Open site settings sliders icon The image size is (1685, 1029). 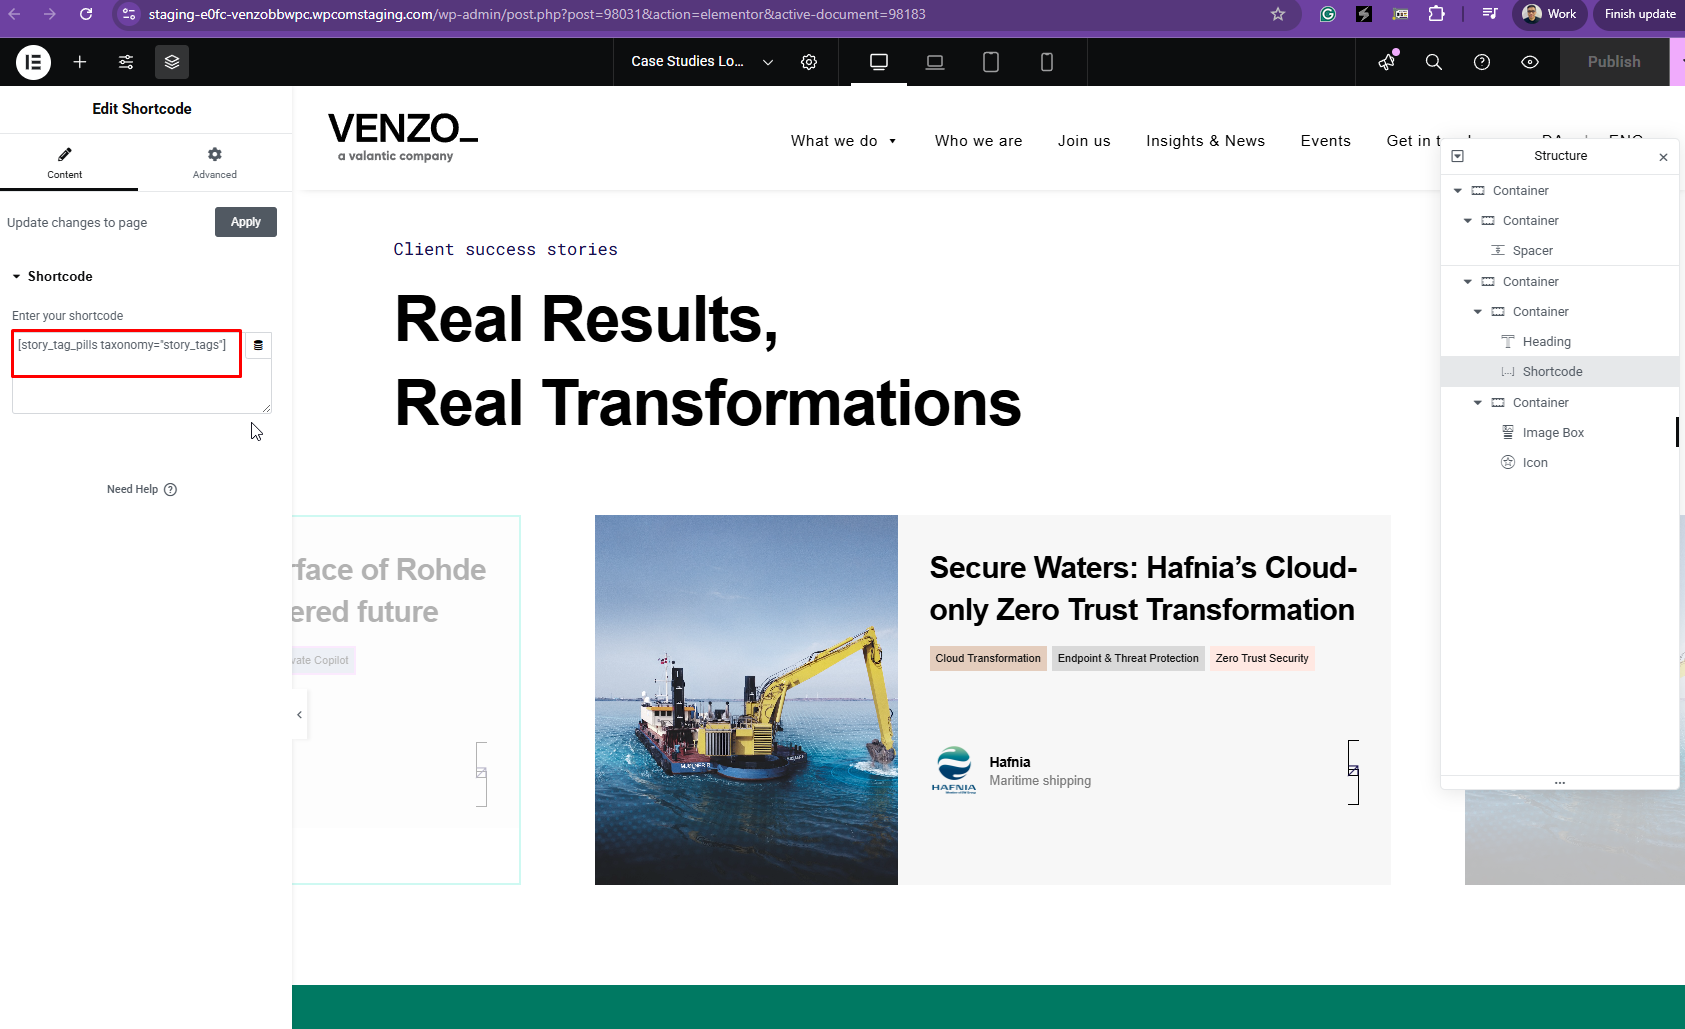tap(126, 62)
